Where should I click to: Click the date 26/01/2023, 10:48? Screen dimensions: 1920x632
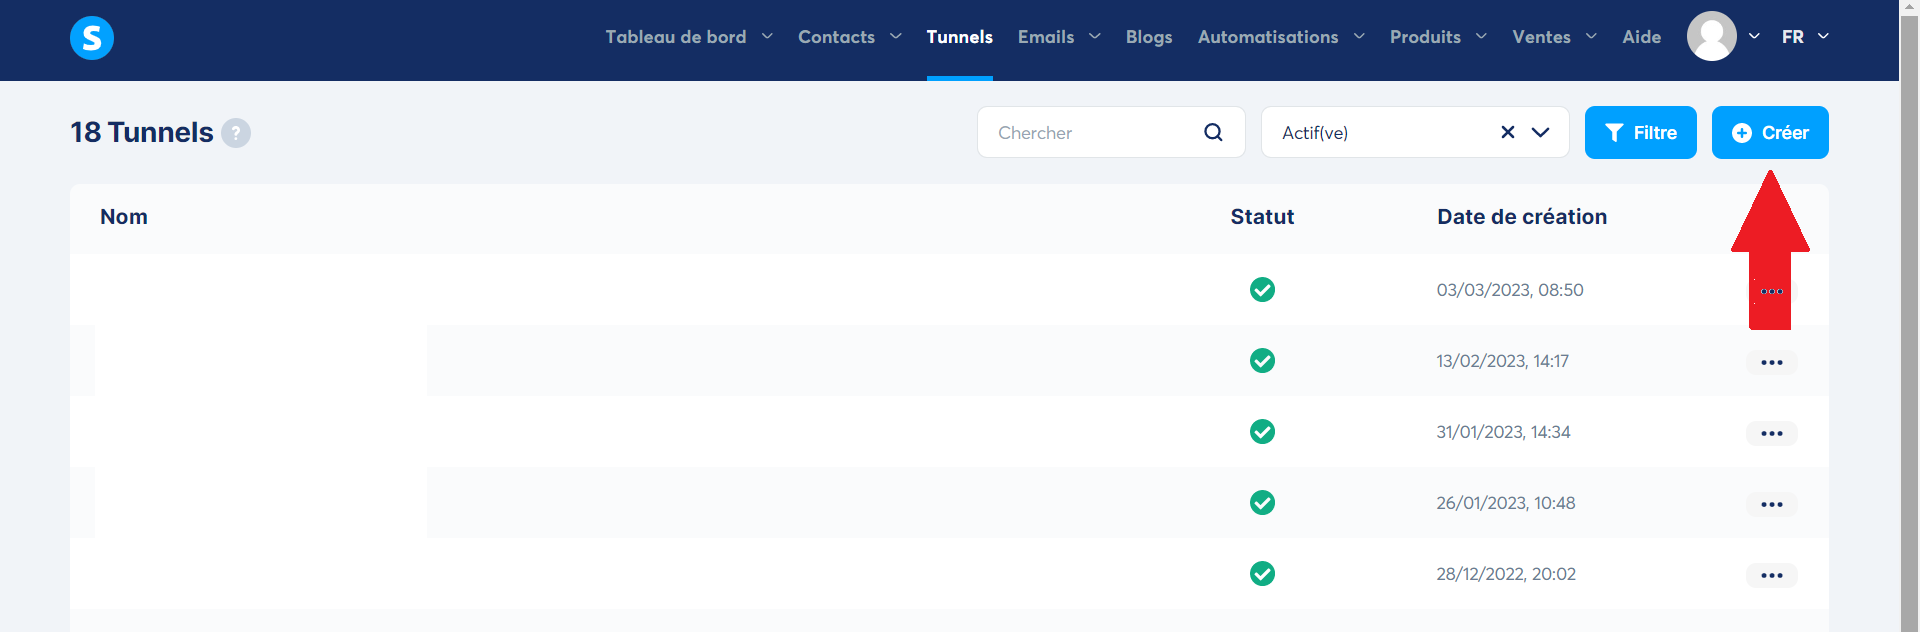click(x=1506, y=503)
